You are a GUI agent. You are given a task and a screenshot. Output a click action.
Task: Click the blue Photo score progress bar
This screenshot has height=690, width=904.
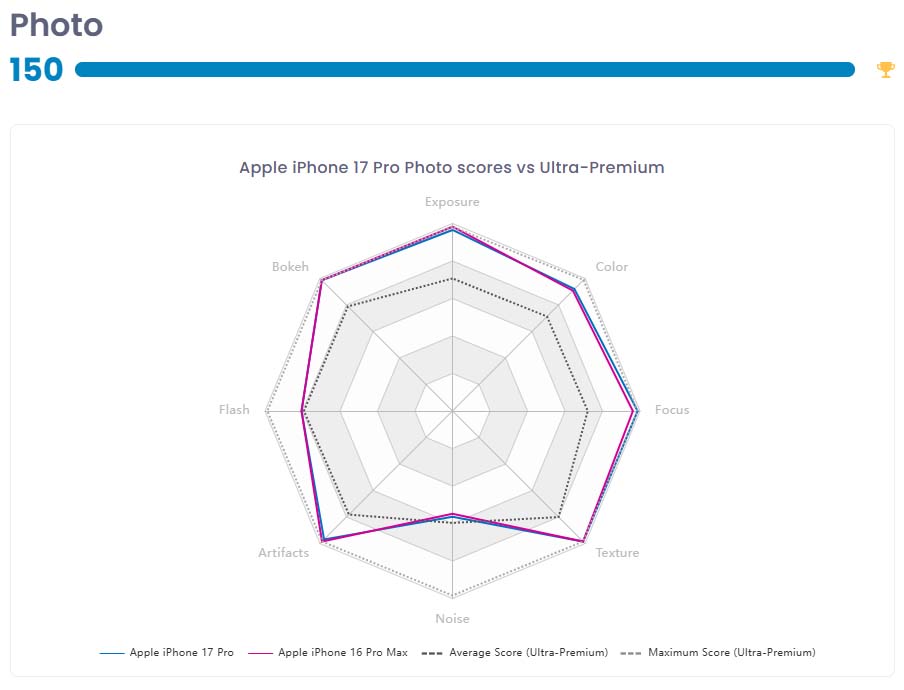tap(465, 69)
